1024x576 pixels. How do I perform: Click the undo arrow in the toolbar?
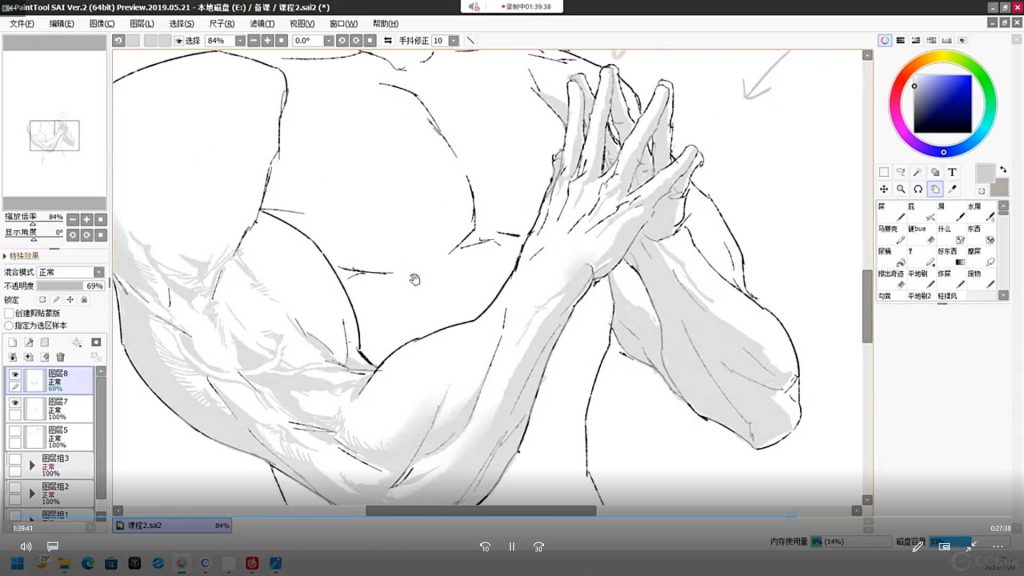119,41
